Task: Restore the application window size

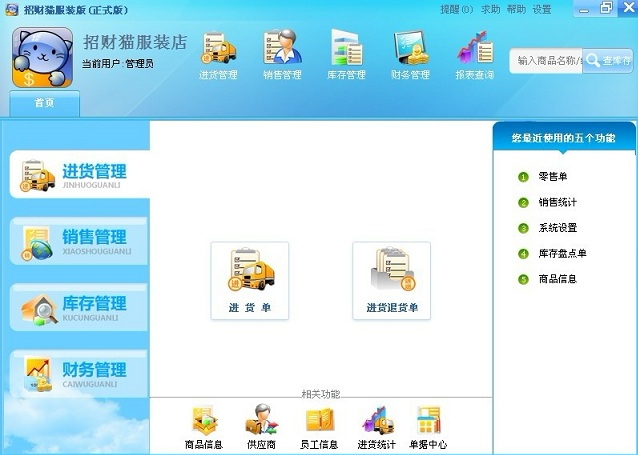Action: tap(606, 8)
